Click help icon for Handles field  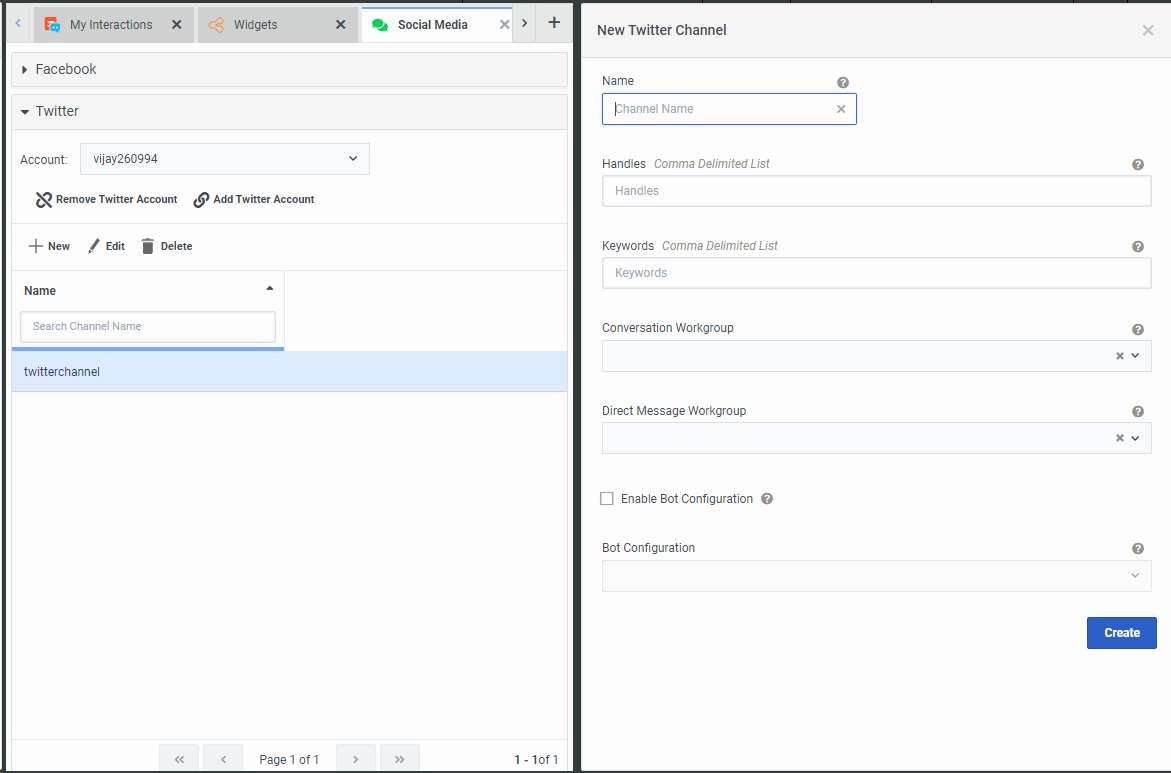[1137, 165]
